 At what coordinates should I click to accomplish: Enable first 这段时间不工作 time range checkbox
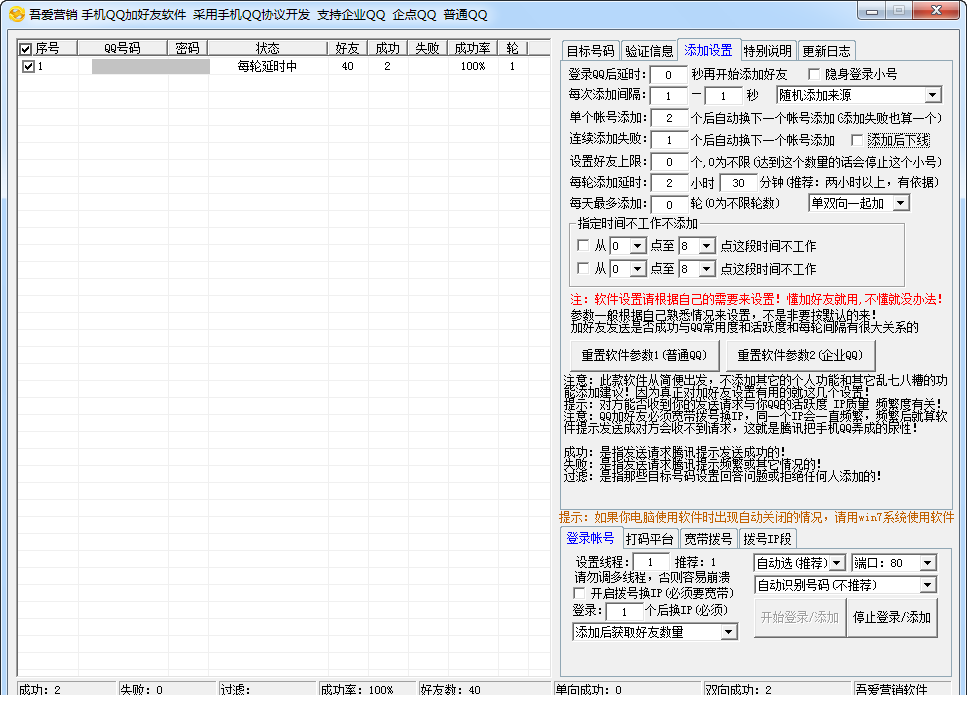tap(583, 246)
